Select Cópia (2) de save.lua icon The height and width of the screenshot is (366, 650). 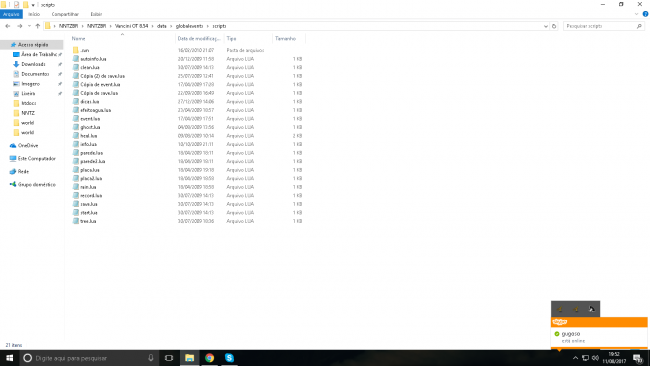[75, 76]
